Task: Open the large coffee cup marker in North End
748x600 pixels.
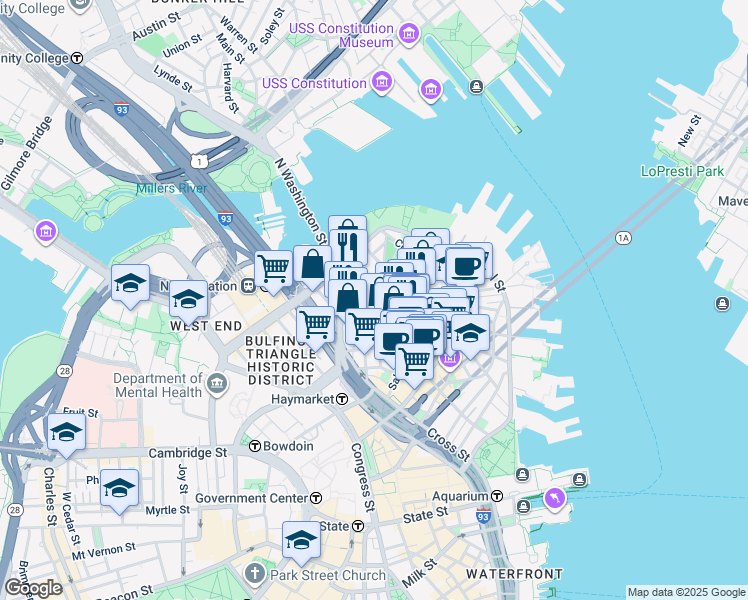Action: point(466,268)
